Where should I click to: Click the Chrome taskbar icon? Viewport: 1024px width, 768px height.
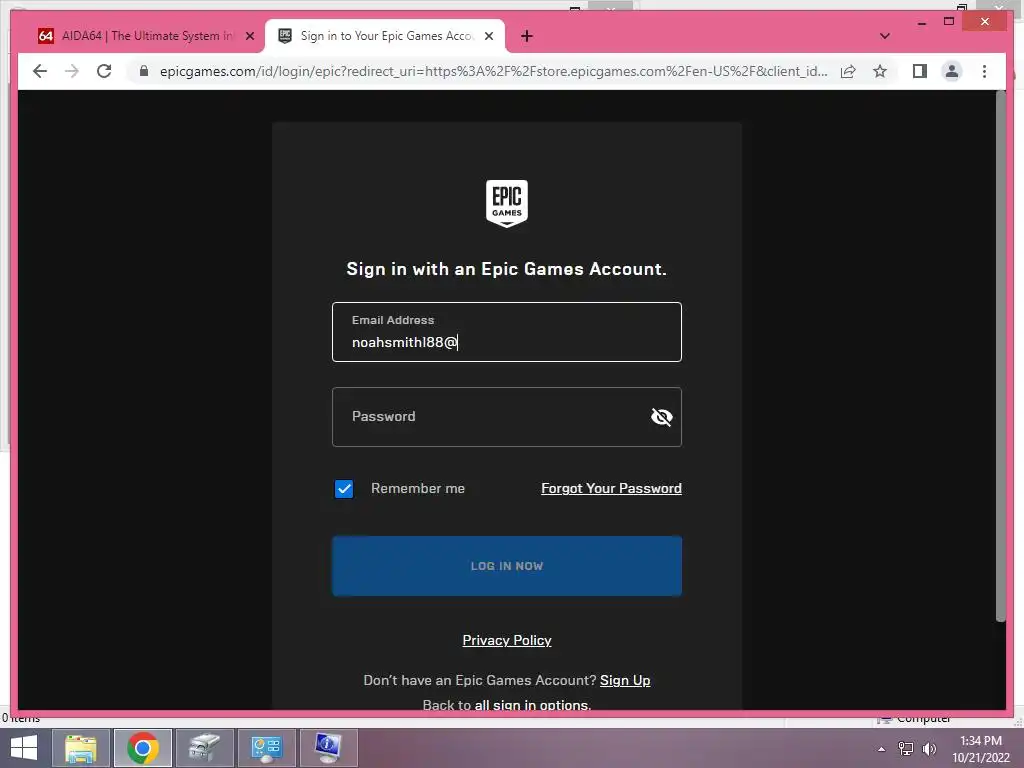[x=142, y=748]
